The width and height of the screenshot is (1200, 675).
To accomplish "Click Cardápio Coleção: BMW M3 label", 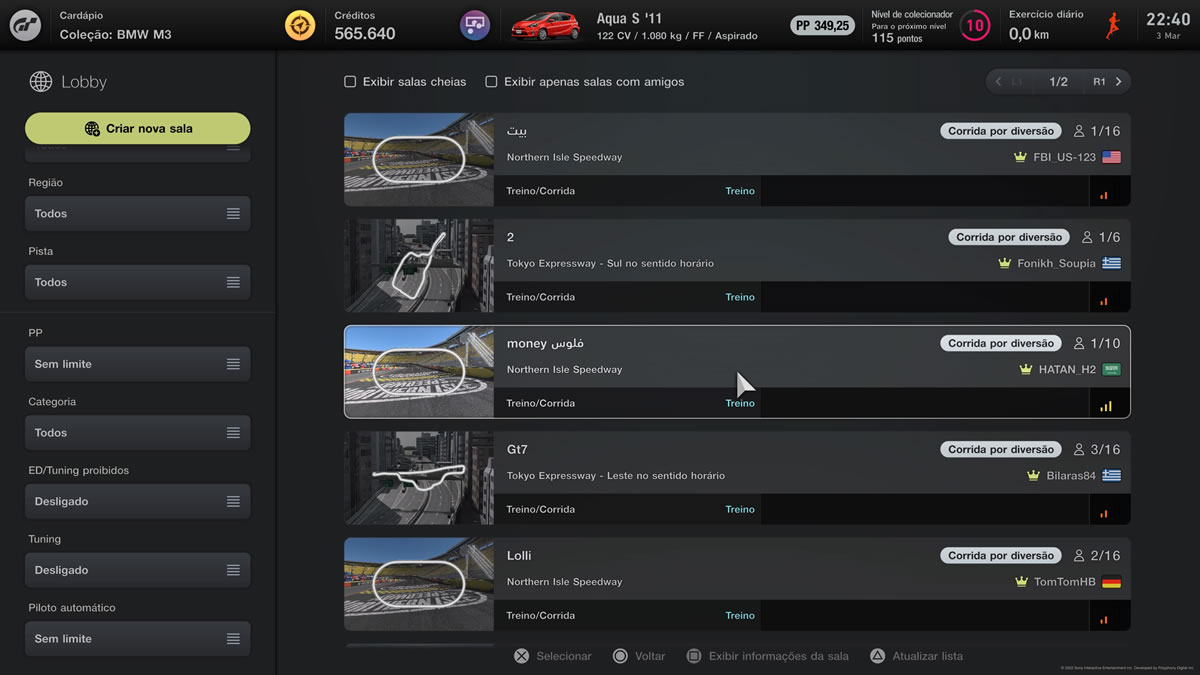I will click(x=115, y=26).
